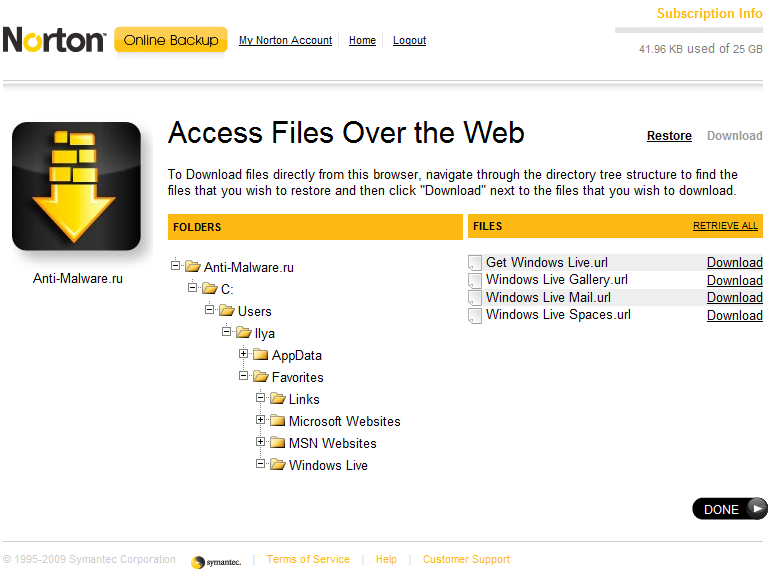Open Customer Support link

coord(466,559)
